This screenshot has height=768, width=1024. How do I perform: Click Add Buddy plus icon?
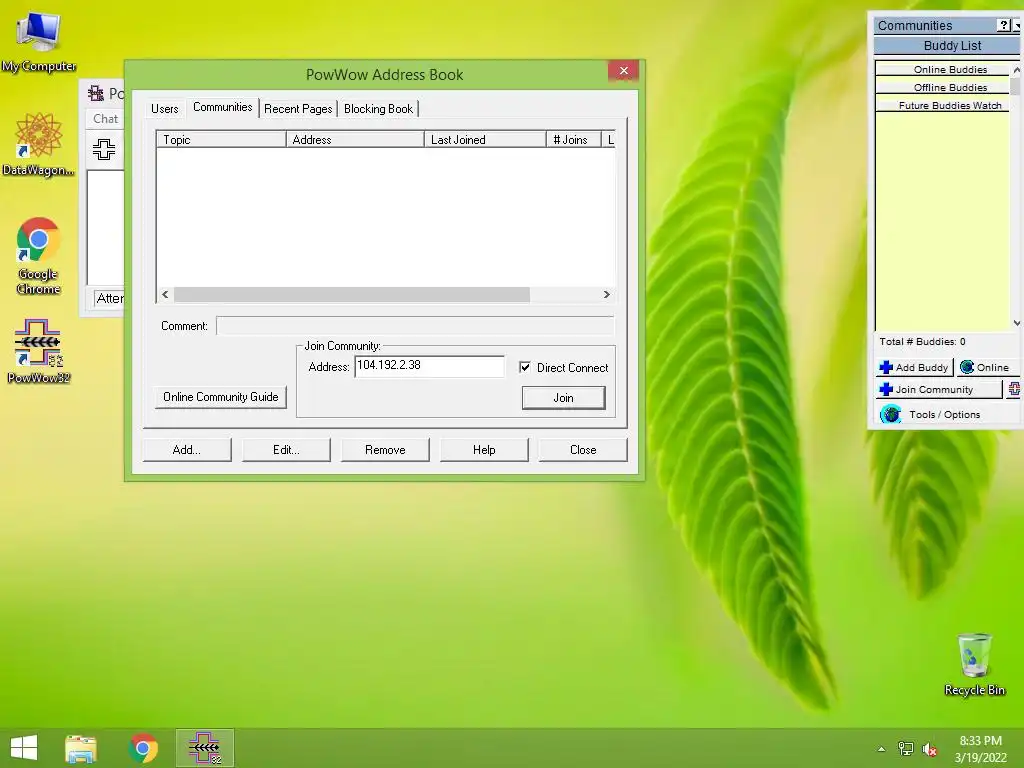pos(886,367)
